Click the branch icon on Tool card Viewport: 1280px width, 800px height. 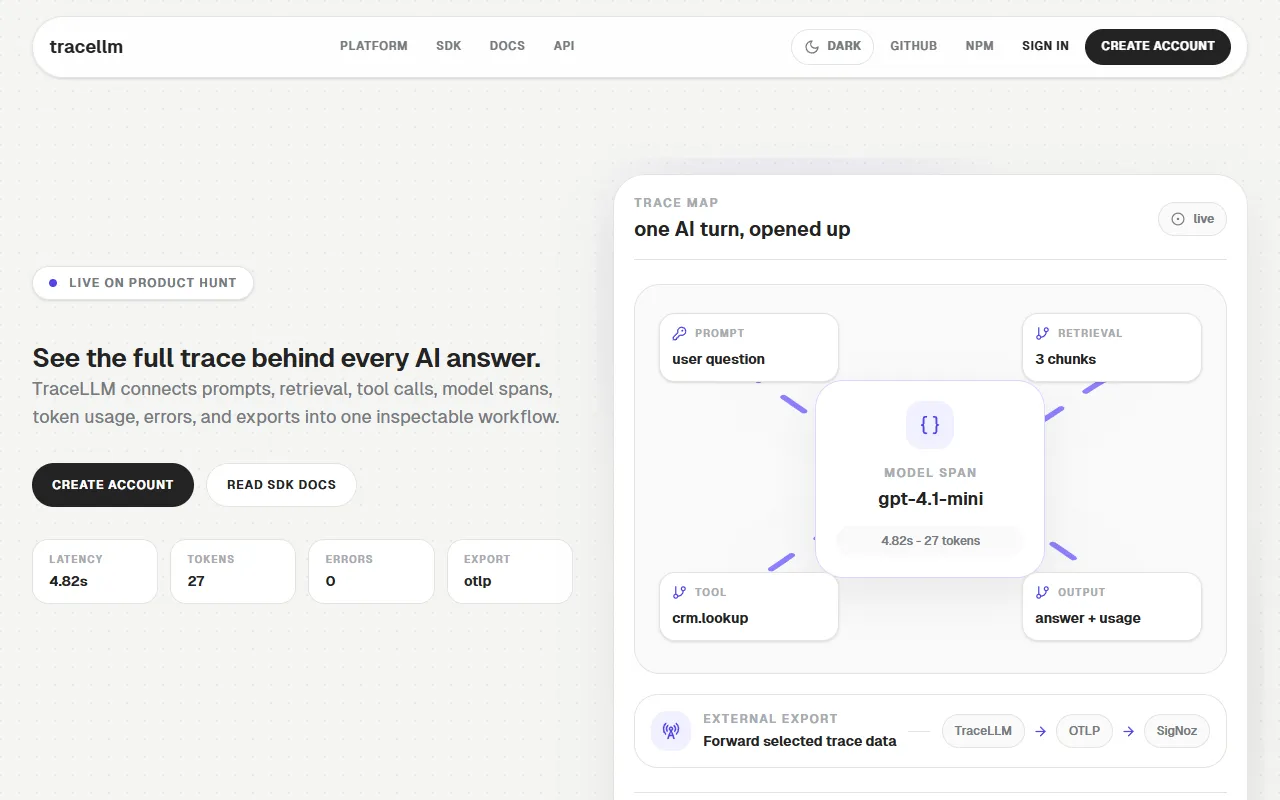click(x=680, y=592)
